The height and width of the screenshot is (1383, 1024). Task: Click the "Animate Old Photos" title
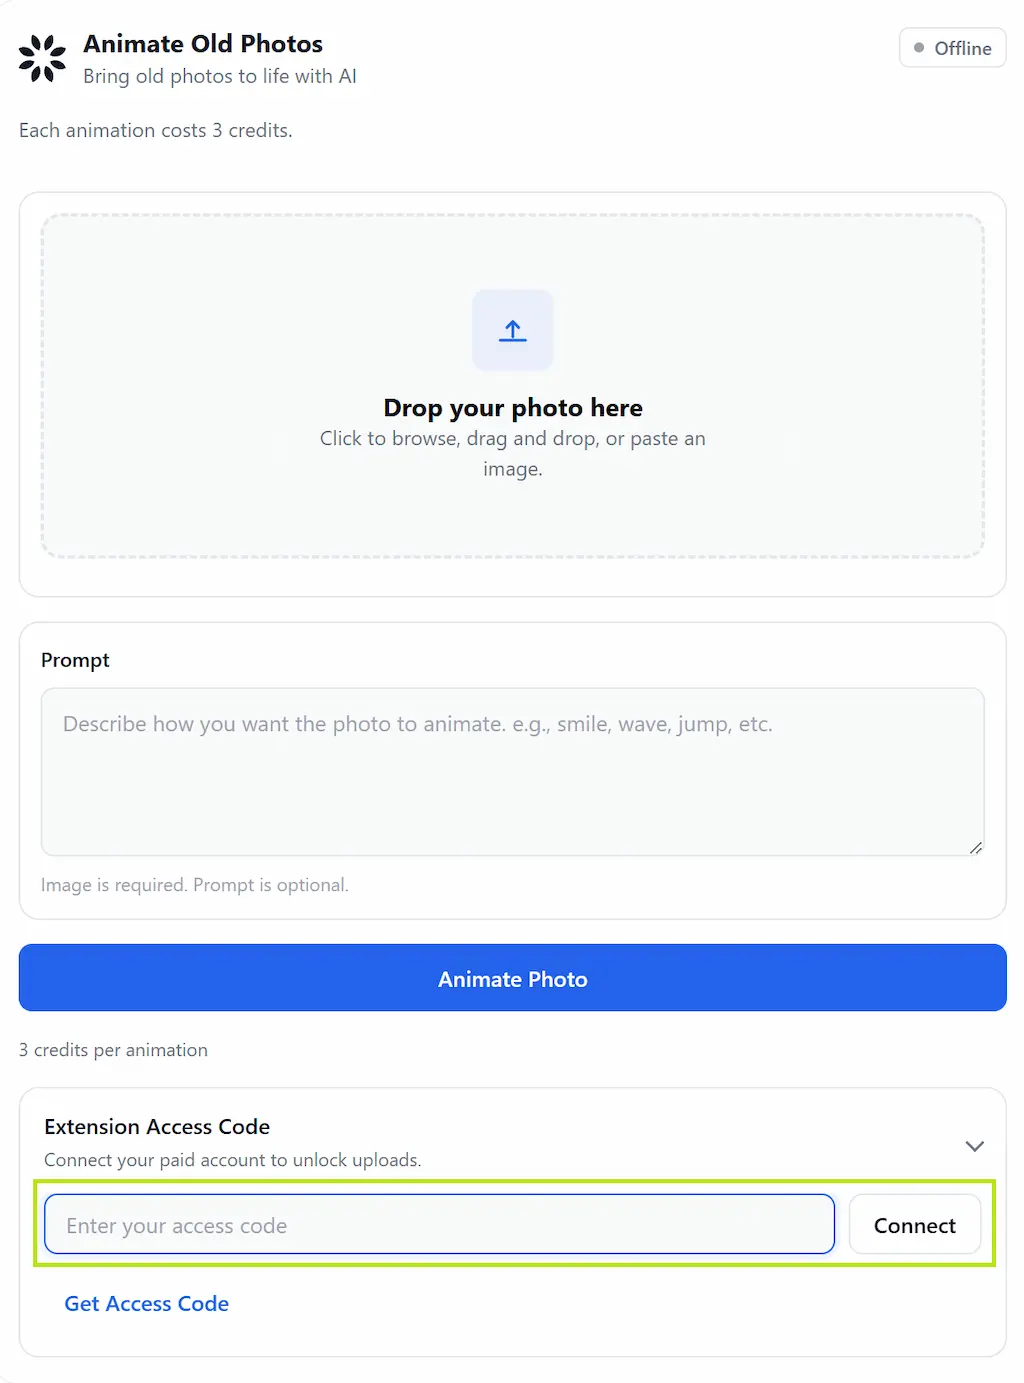pyautogui.click(x=203, y=44)
